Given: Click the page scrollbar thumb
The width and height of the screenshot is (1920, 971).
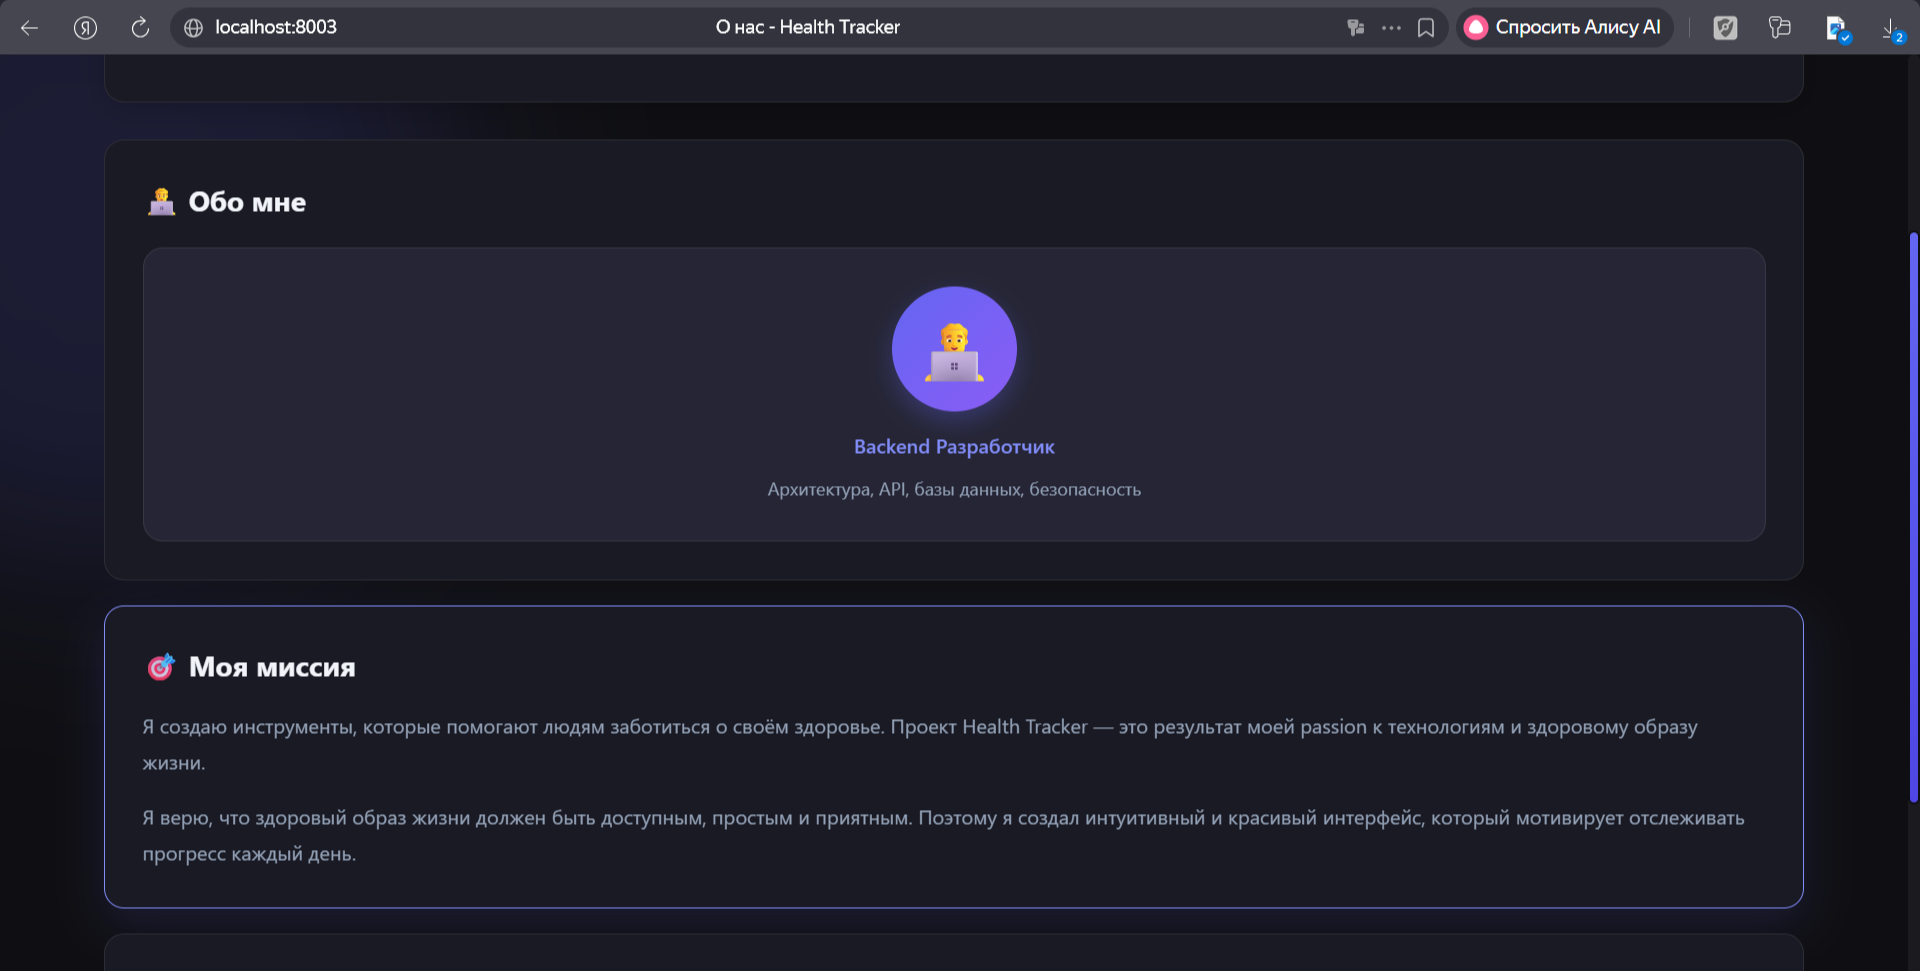Looking at the screenshot, I should (x=1913, y=517).
